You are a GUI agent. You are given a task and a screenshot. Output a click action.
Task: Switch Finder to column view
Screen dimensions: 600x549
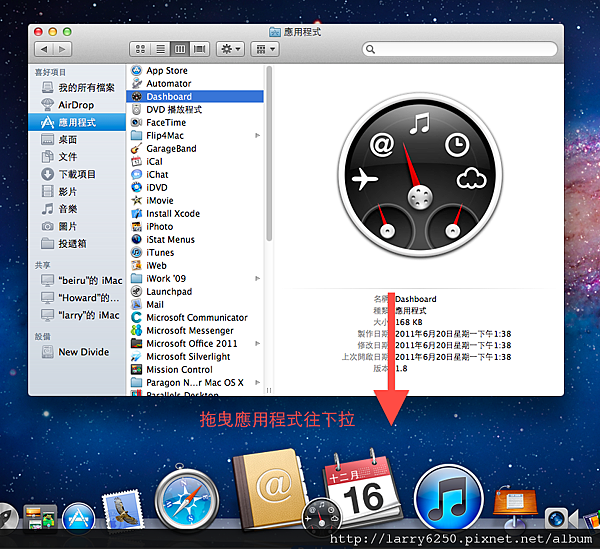pos(180,49)
